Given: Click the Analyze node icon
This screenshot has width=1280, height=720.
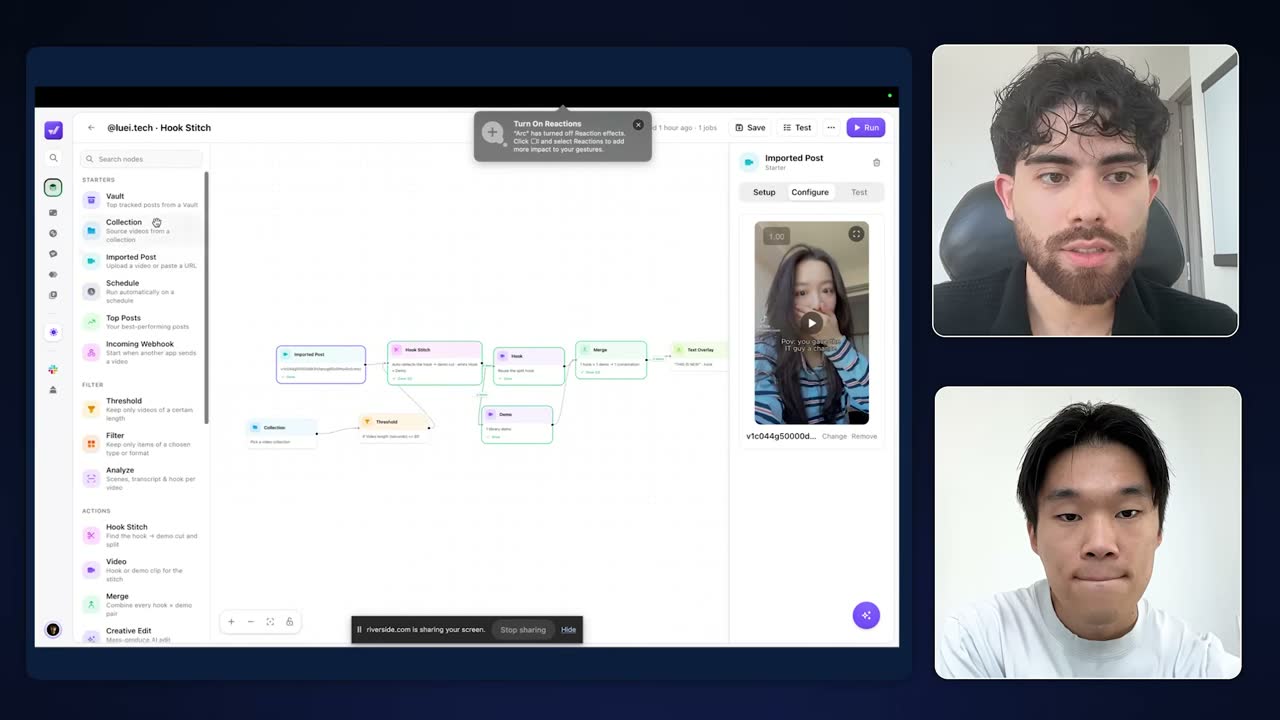Looking at the screenshot, I should click(91, 479).
